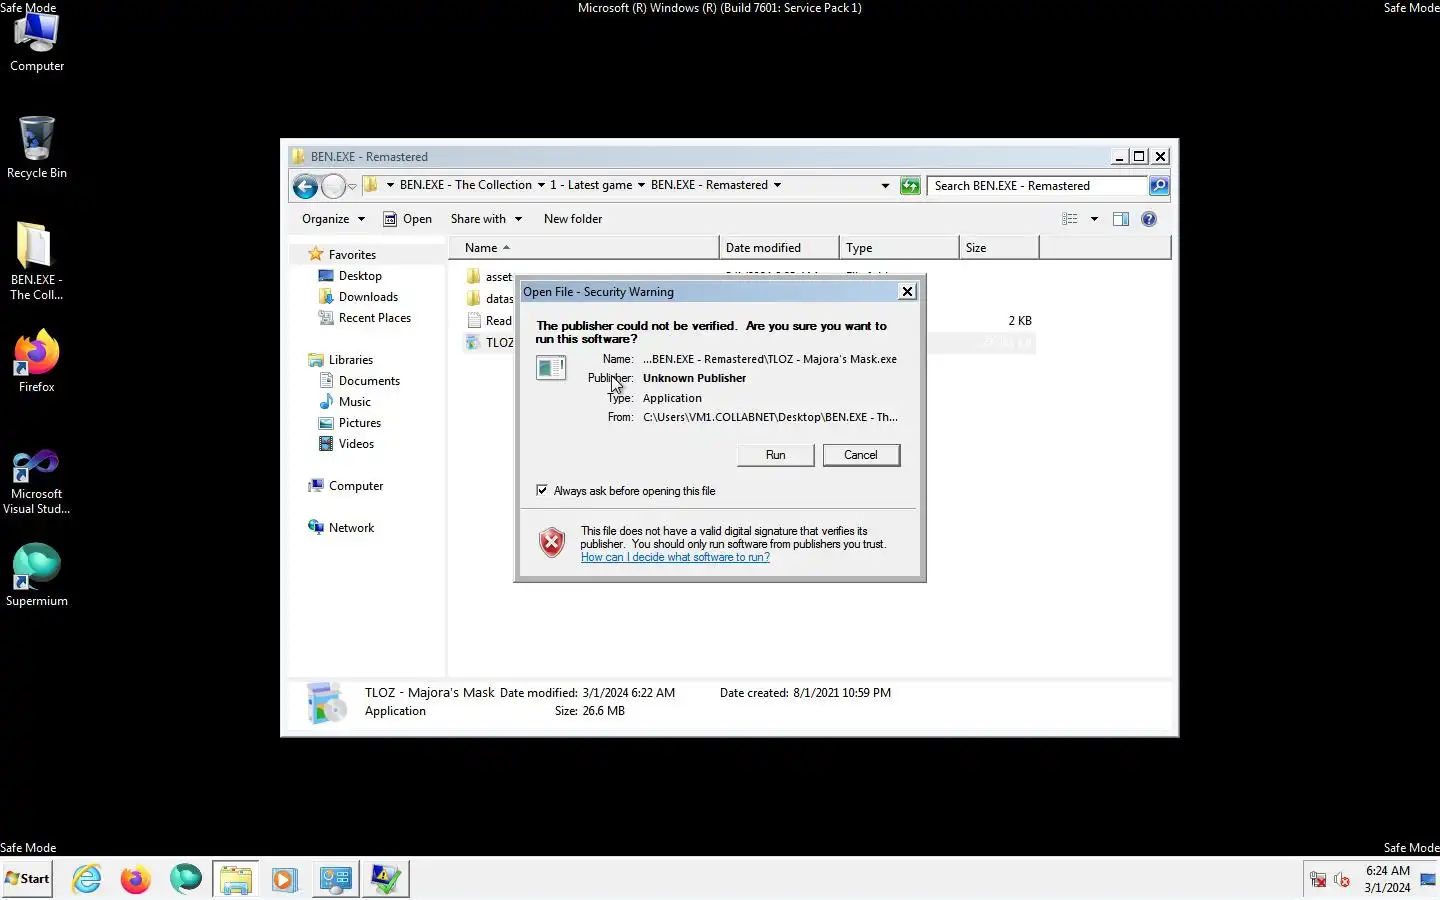Select Videos library in the navigation pane
Screen dimensions: 1440x900
[346, 444]
